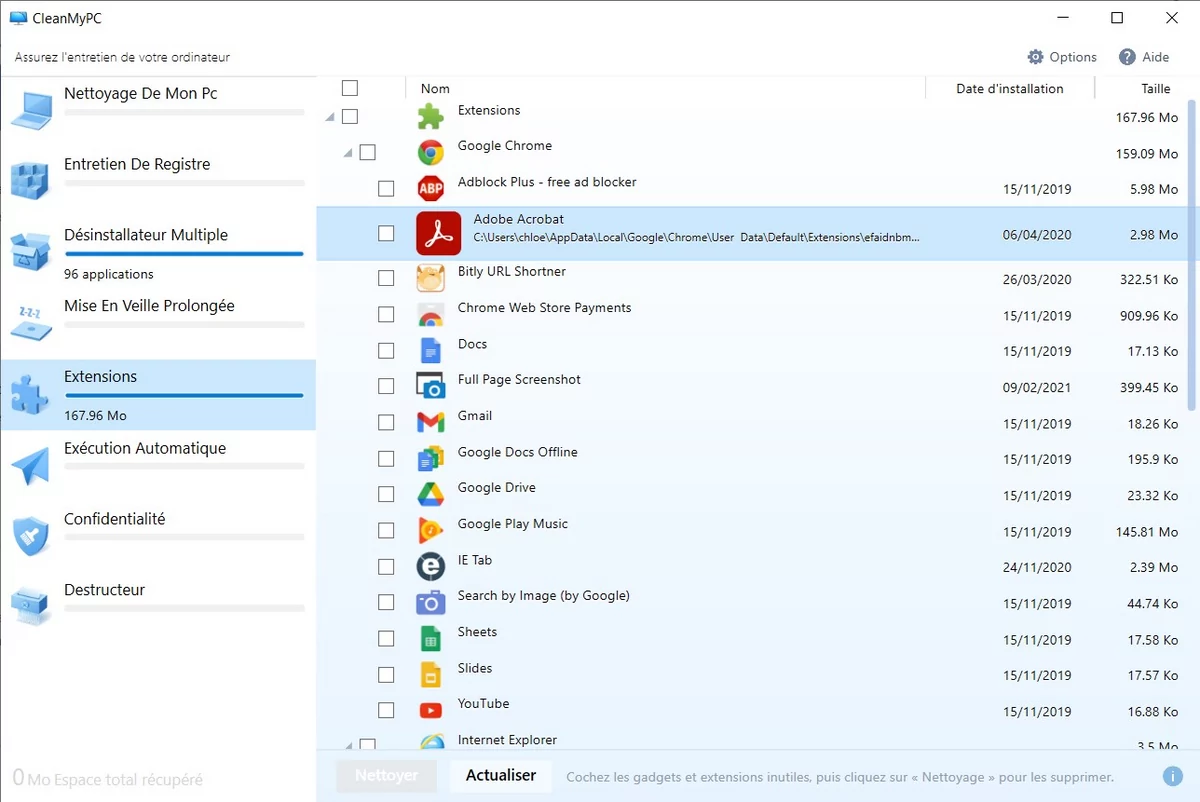Select the Google Docs Offline row text
Image resolution: width=1200 pixels, height=802 pixels.
pos(517,452)
